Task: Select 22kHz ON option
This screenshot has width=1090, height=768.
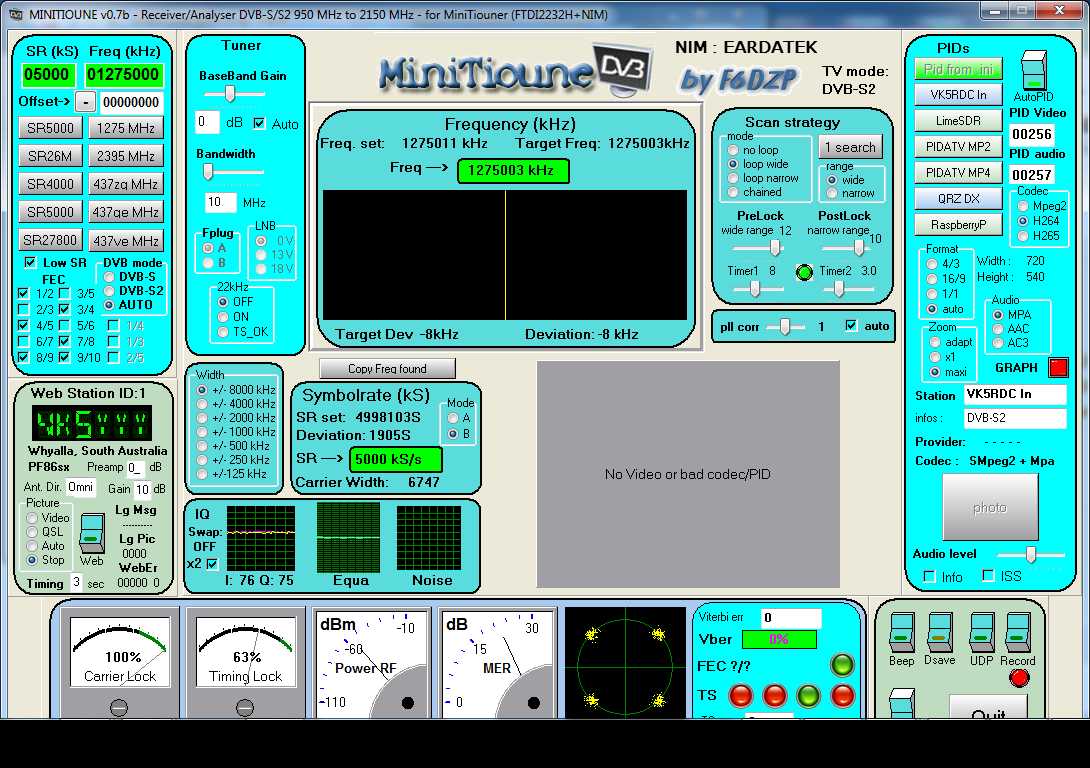Action: (x=223, y=317)
